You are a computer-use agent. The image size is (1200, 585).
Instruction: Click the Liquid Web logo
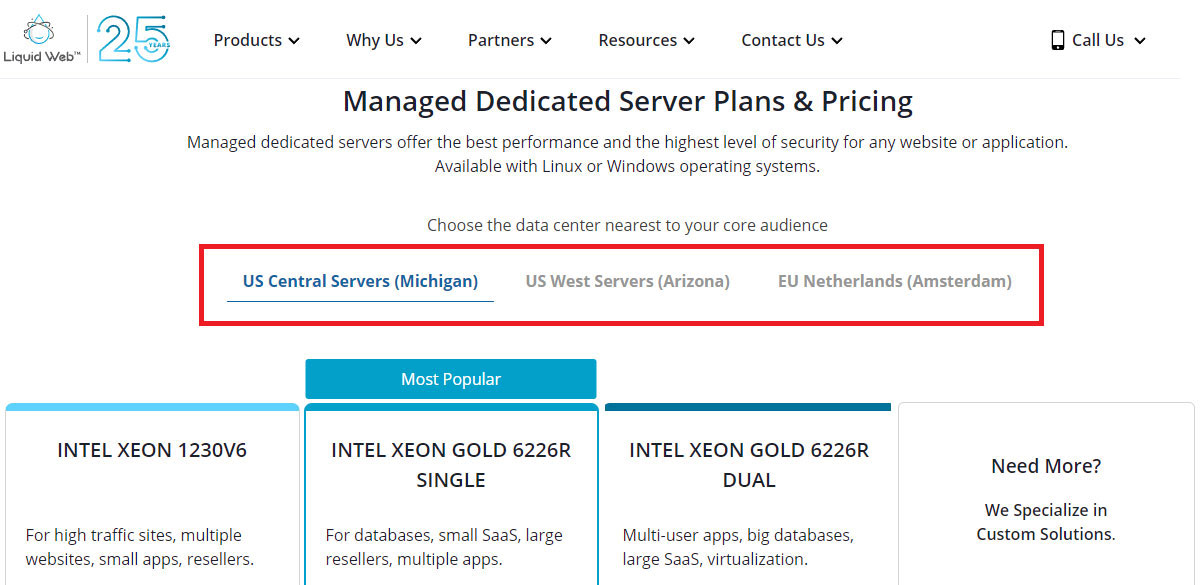pos(41,39)
